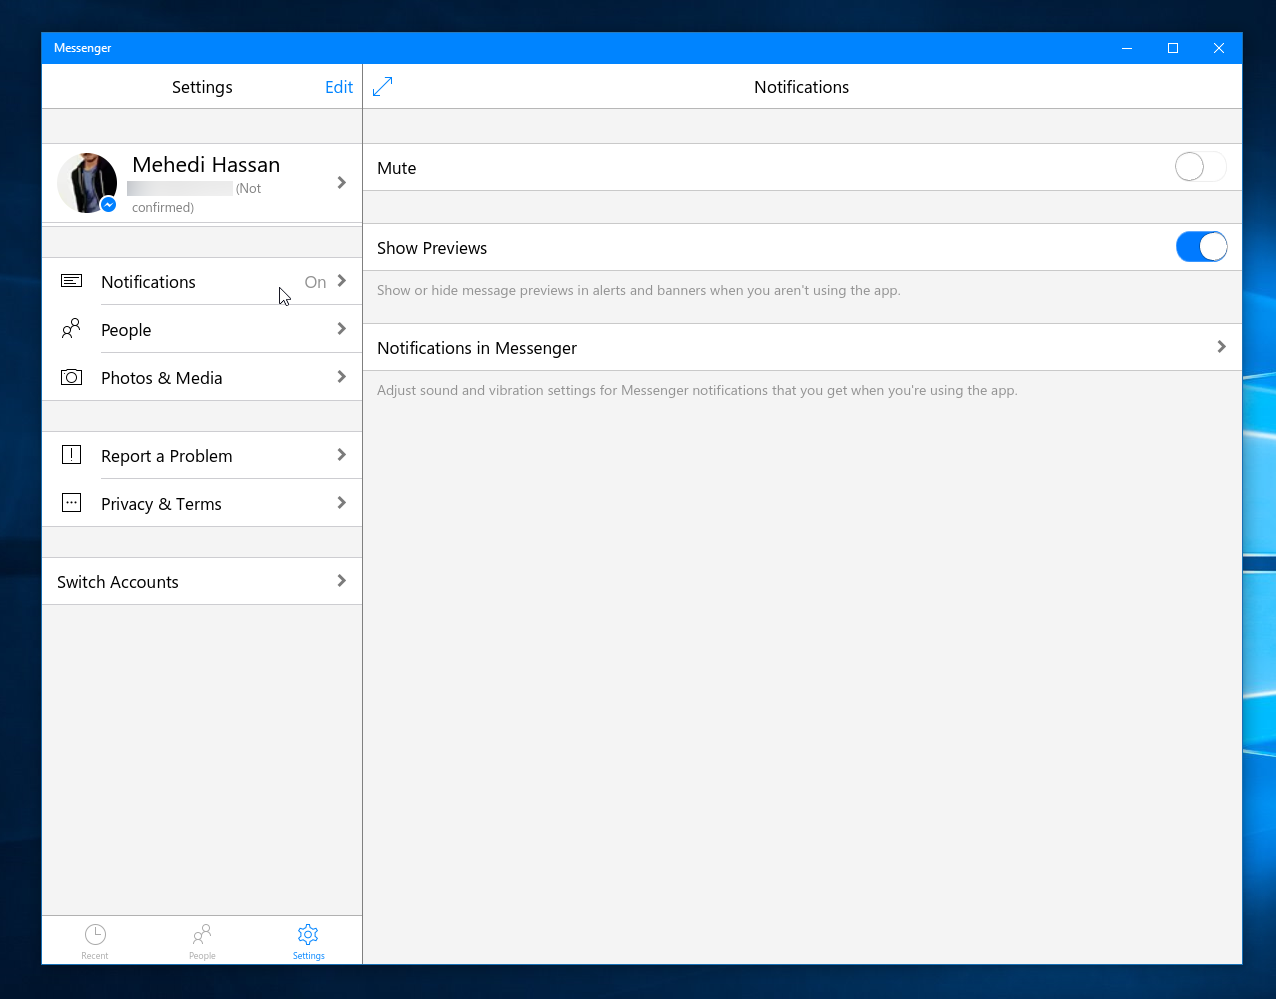Open Notifications row chevron
The height and width of the screenshot is (999, 1276).
click(342, 281)
